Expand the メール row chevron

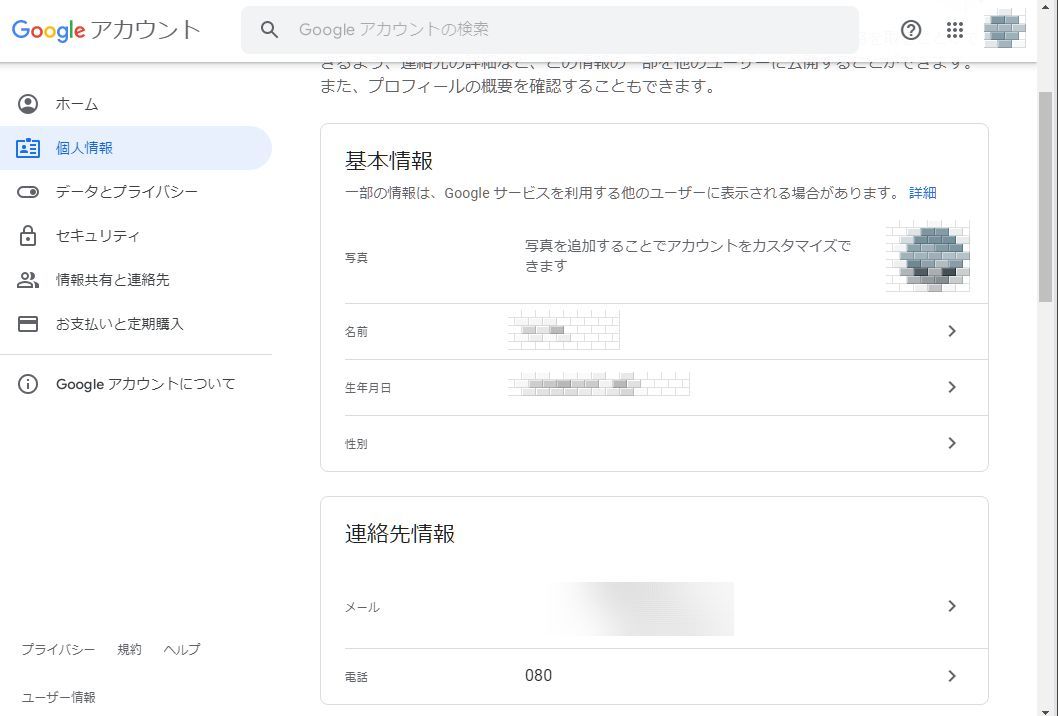(x=951, y=606)
